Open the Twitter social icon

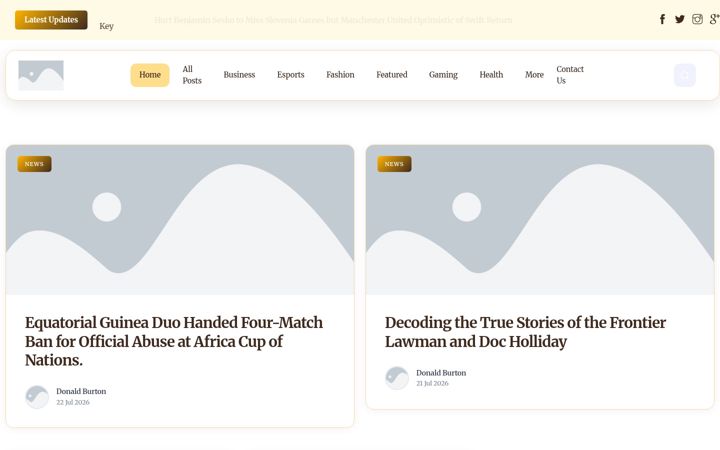coord(680,19)
